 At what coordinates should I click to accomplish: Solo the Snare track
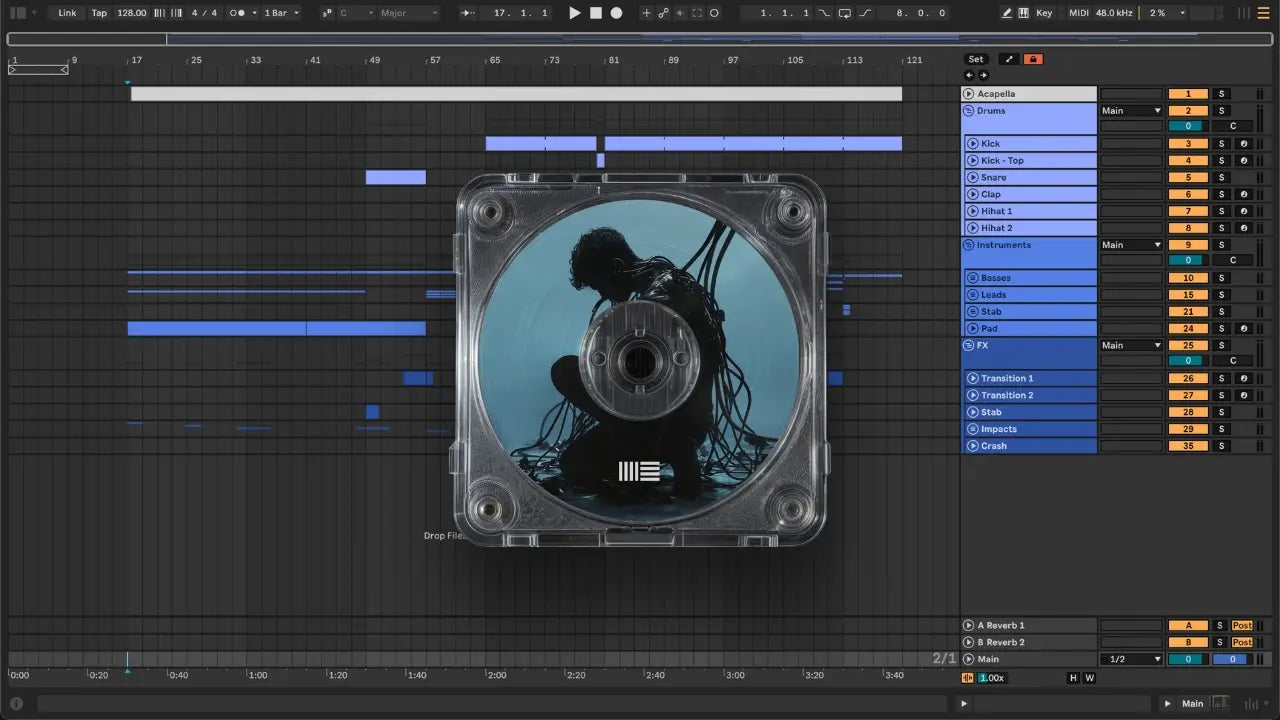coord(1220,178)
